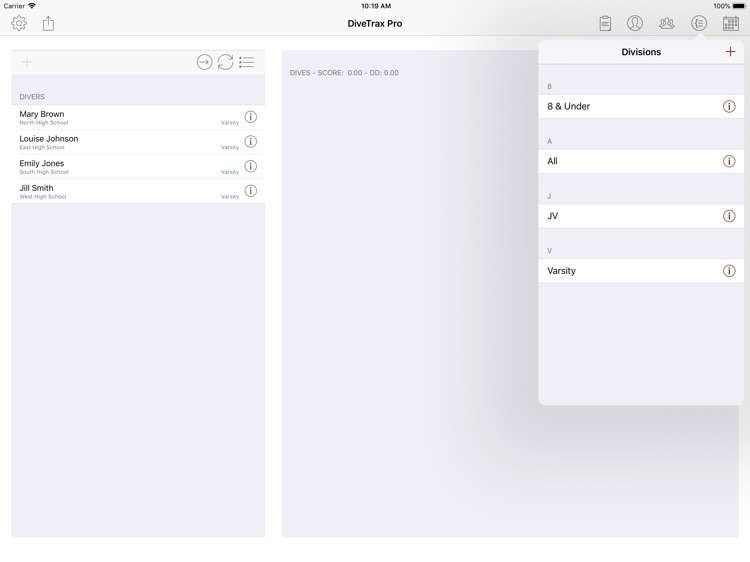
Task: Select diver Mary Brown
Action: (x=138, y=117)
